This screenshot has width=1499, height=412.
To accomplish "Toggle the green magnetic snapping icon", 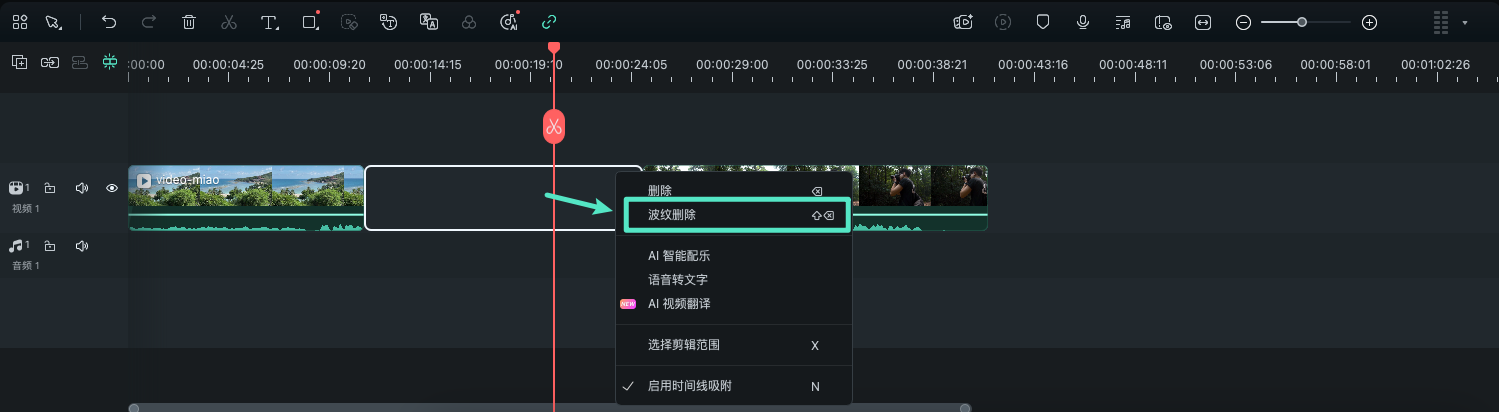I will point(110,62).
